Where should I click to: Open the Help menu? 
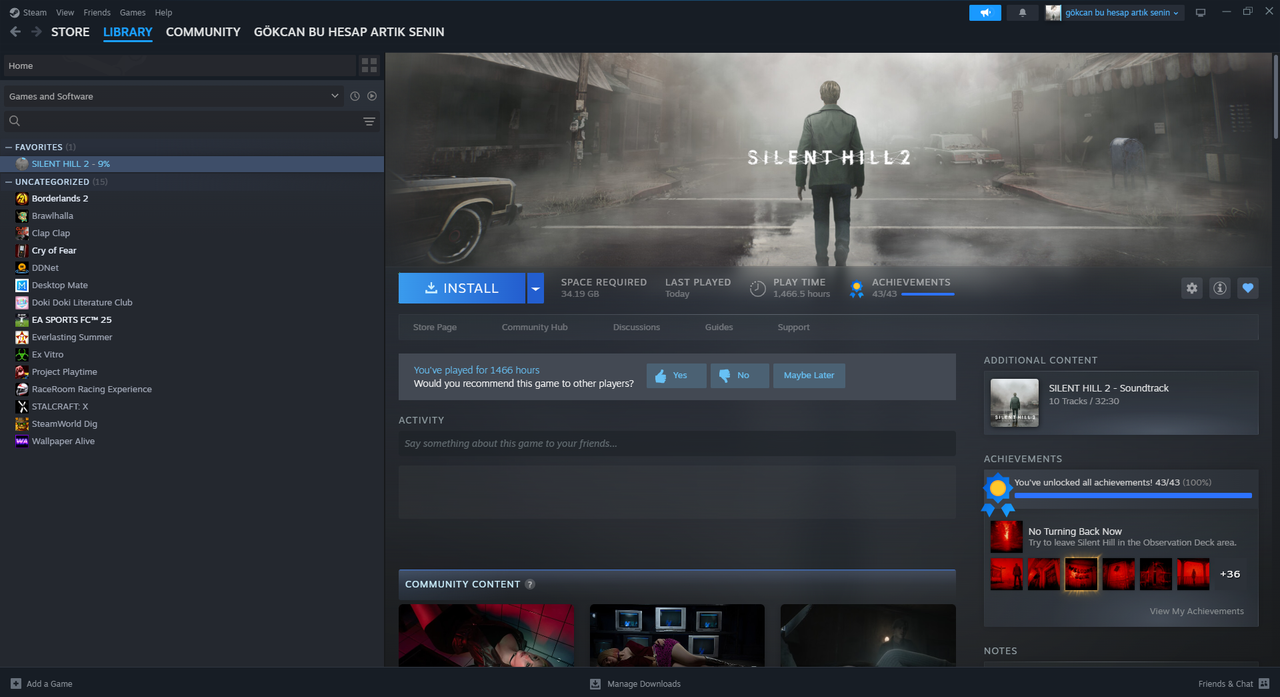pyautogui.click(x=163, y=13)
